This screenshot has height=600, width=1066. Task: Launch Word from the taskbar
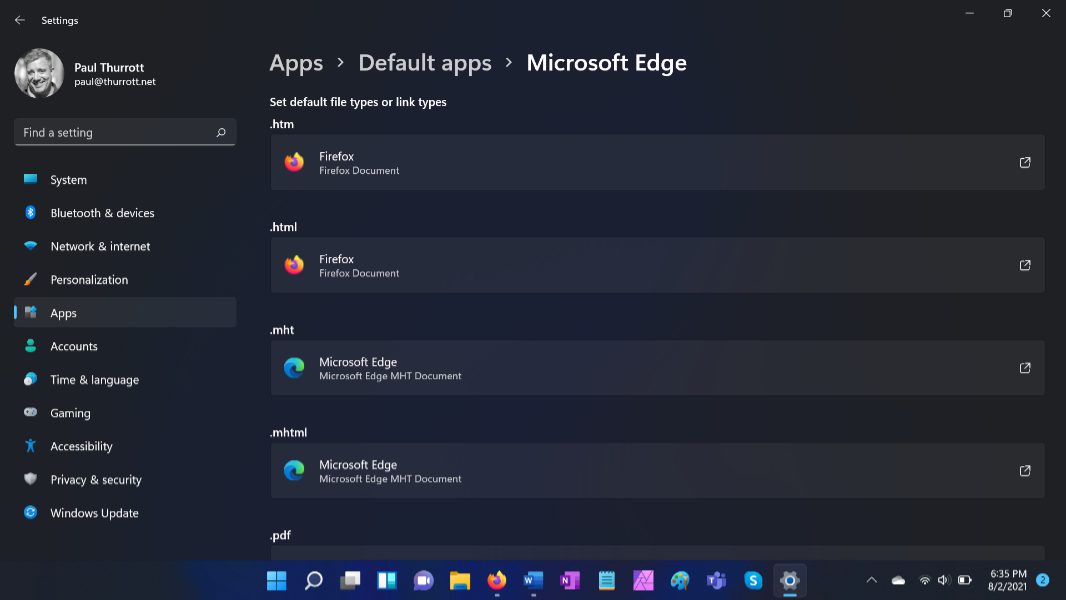[533, 580]
